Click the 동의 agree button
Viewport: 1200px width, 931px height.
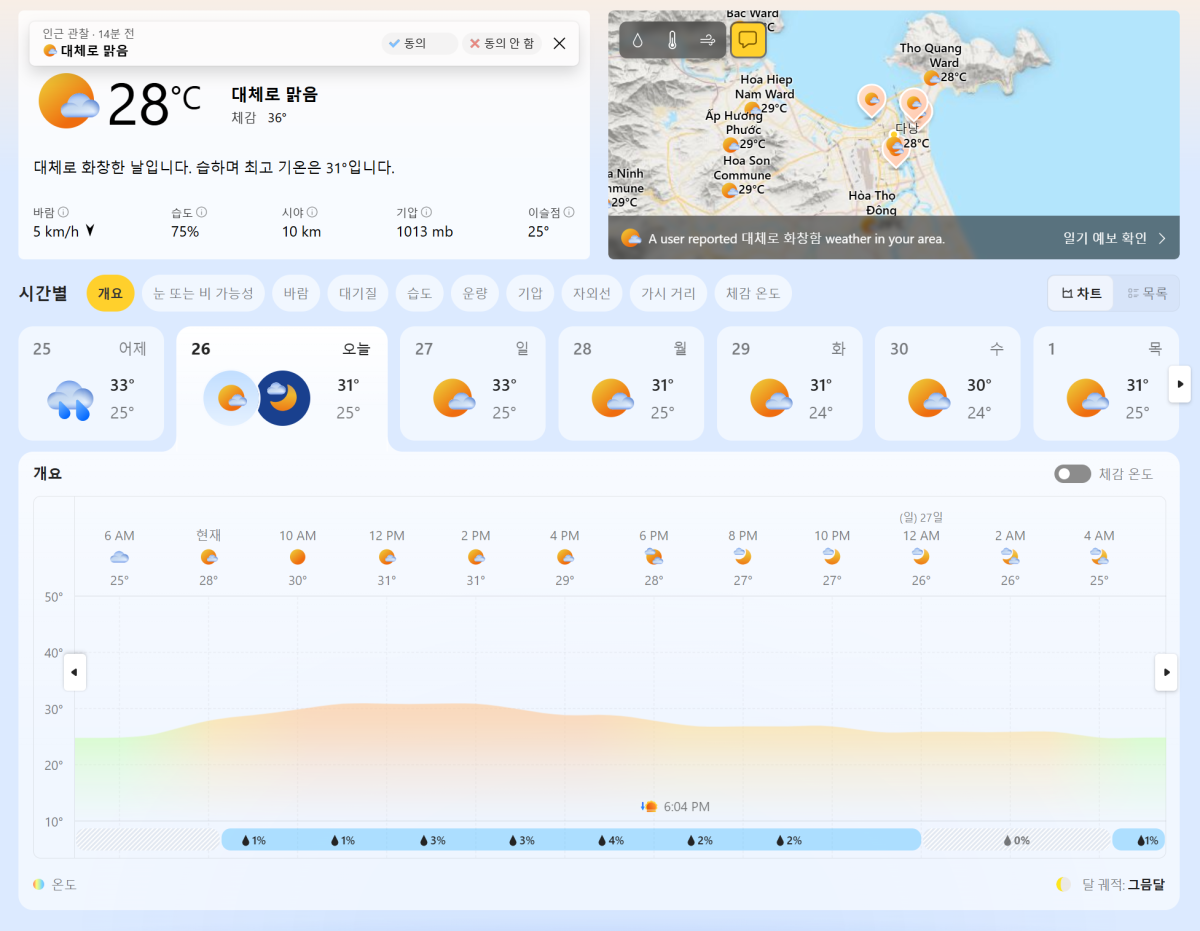click(x=408, y=44)
